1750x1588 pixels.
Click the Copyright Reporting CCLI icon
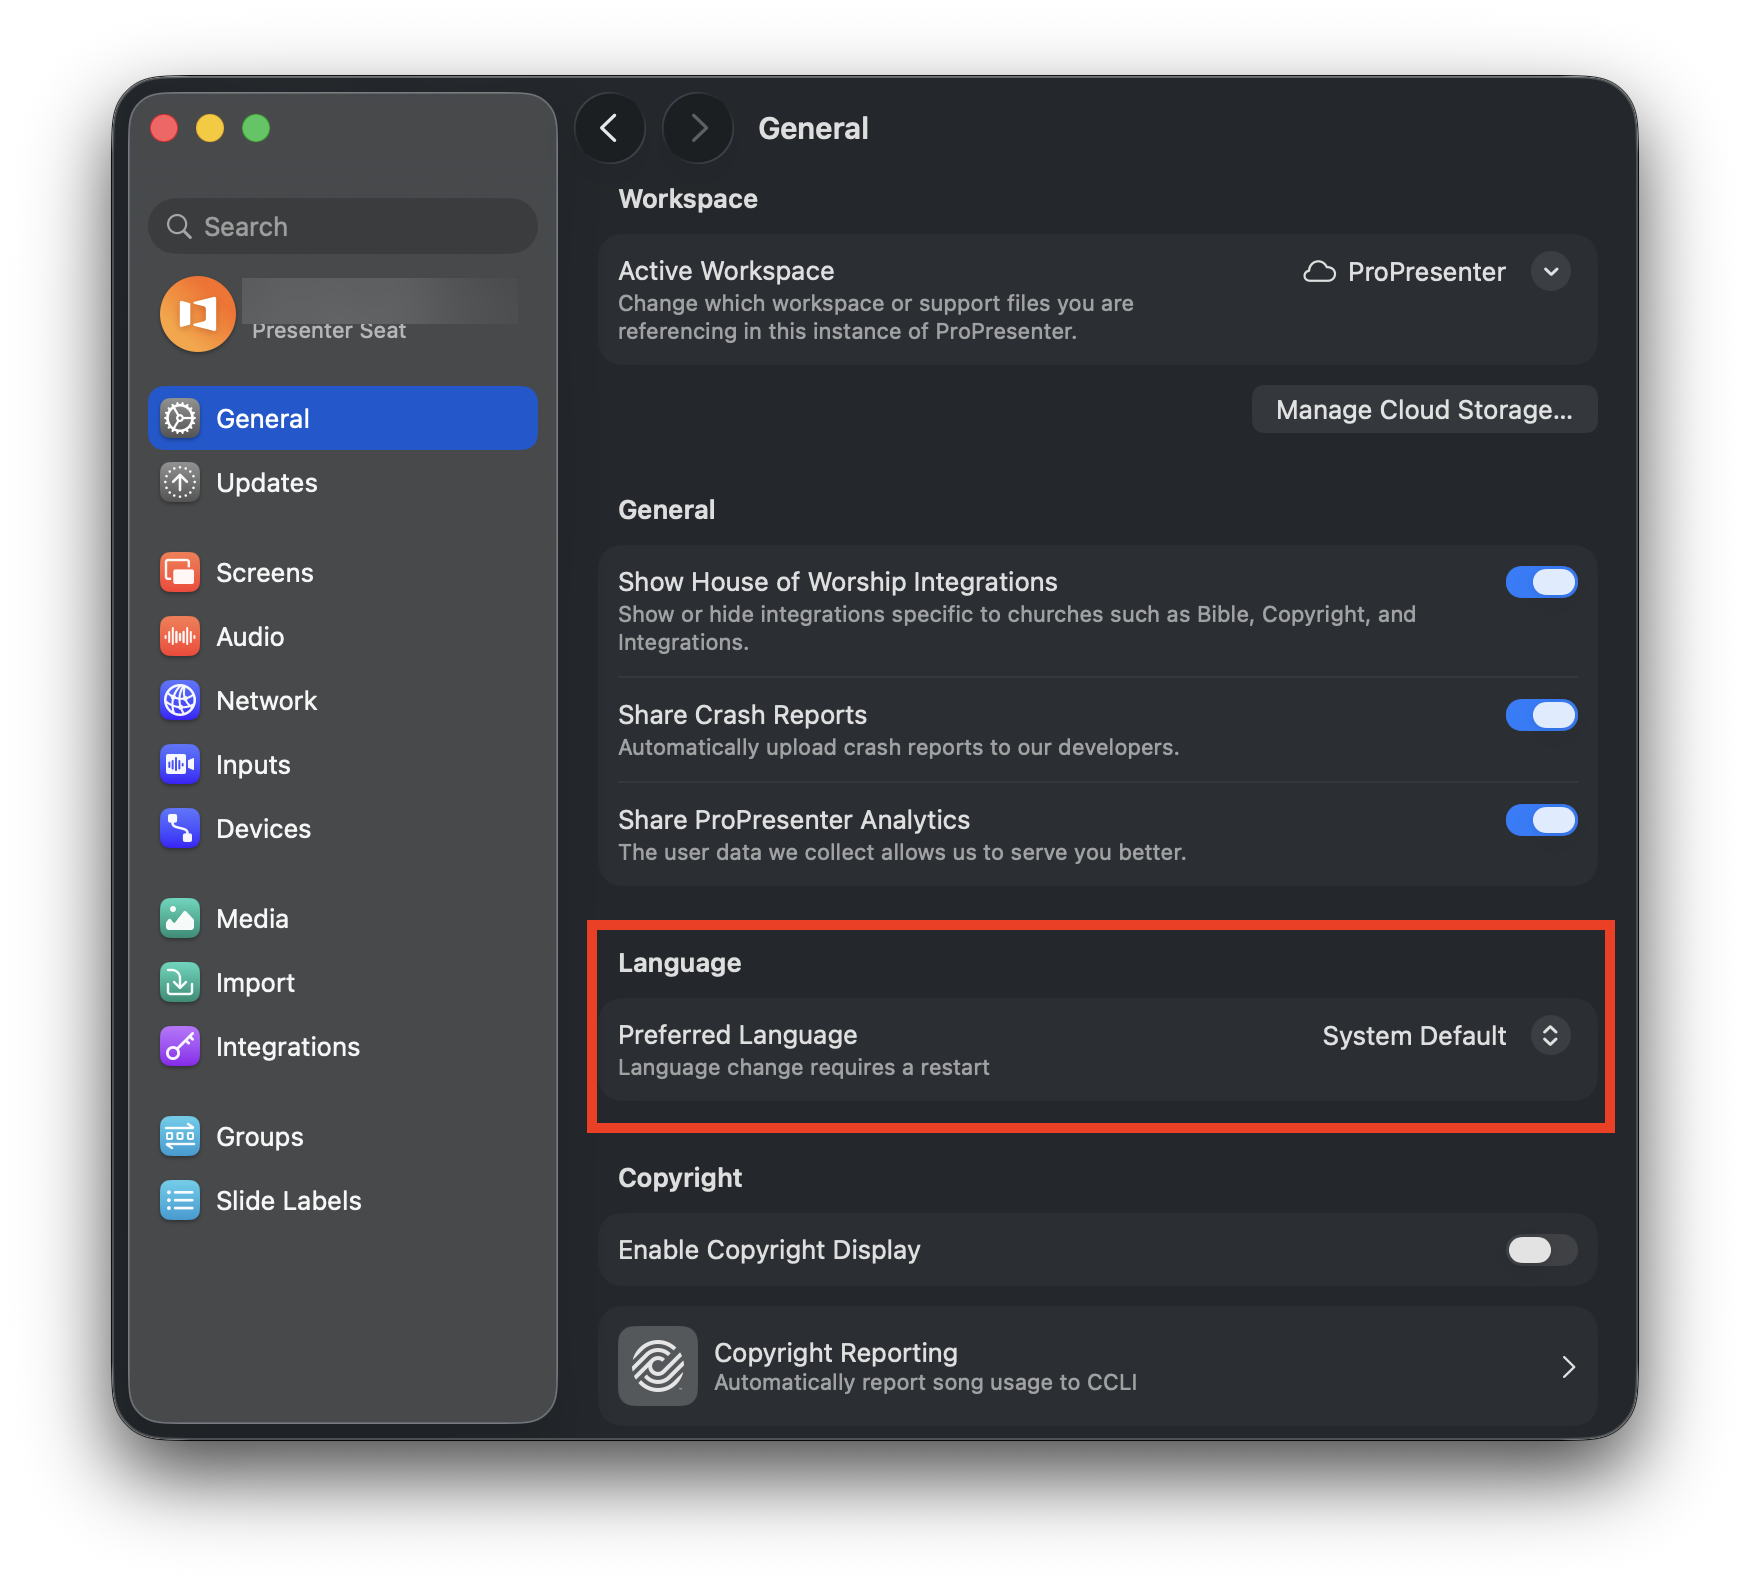tap(658, 1366)
